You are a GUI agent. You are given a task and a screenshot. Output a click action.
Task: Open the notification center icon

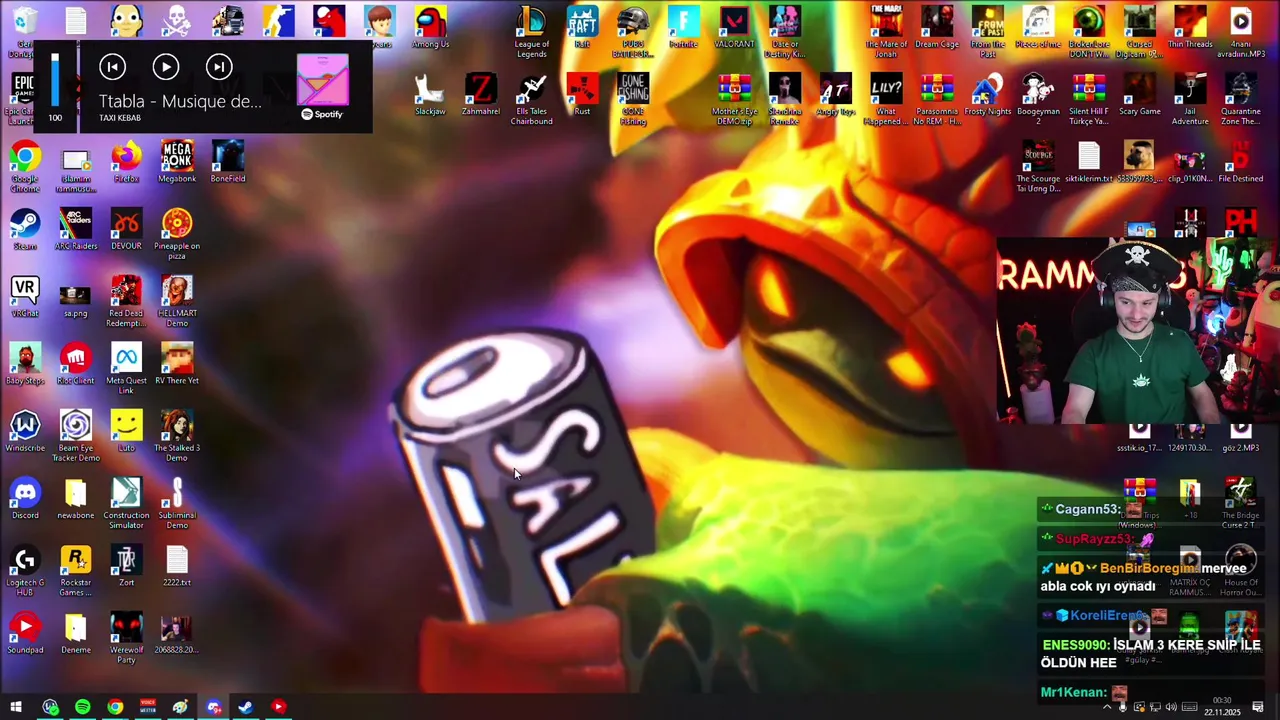[x=1258, y=707]
